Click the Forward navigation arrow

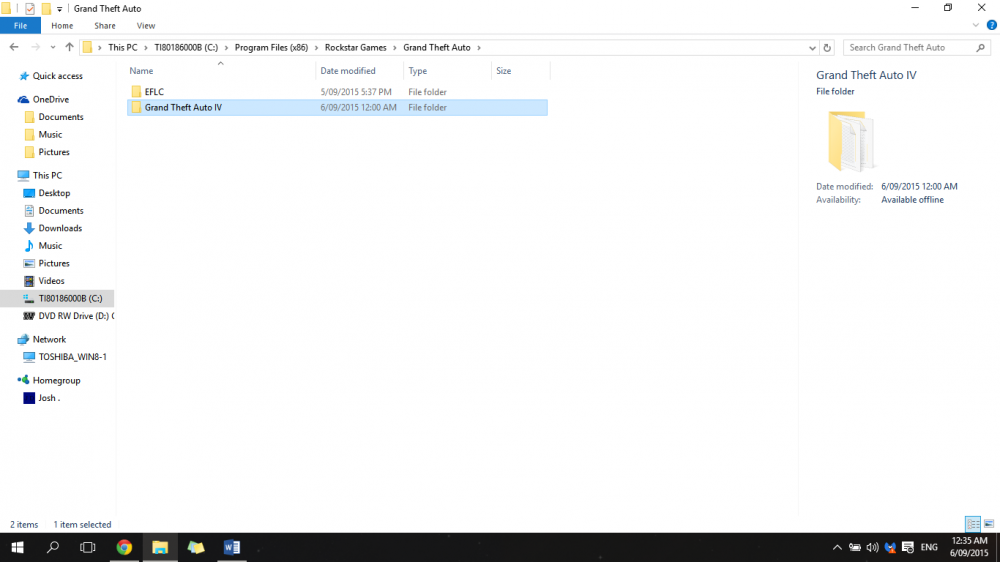click(36, 47)
